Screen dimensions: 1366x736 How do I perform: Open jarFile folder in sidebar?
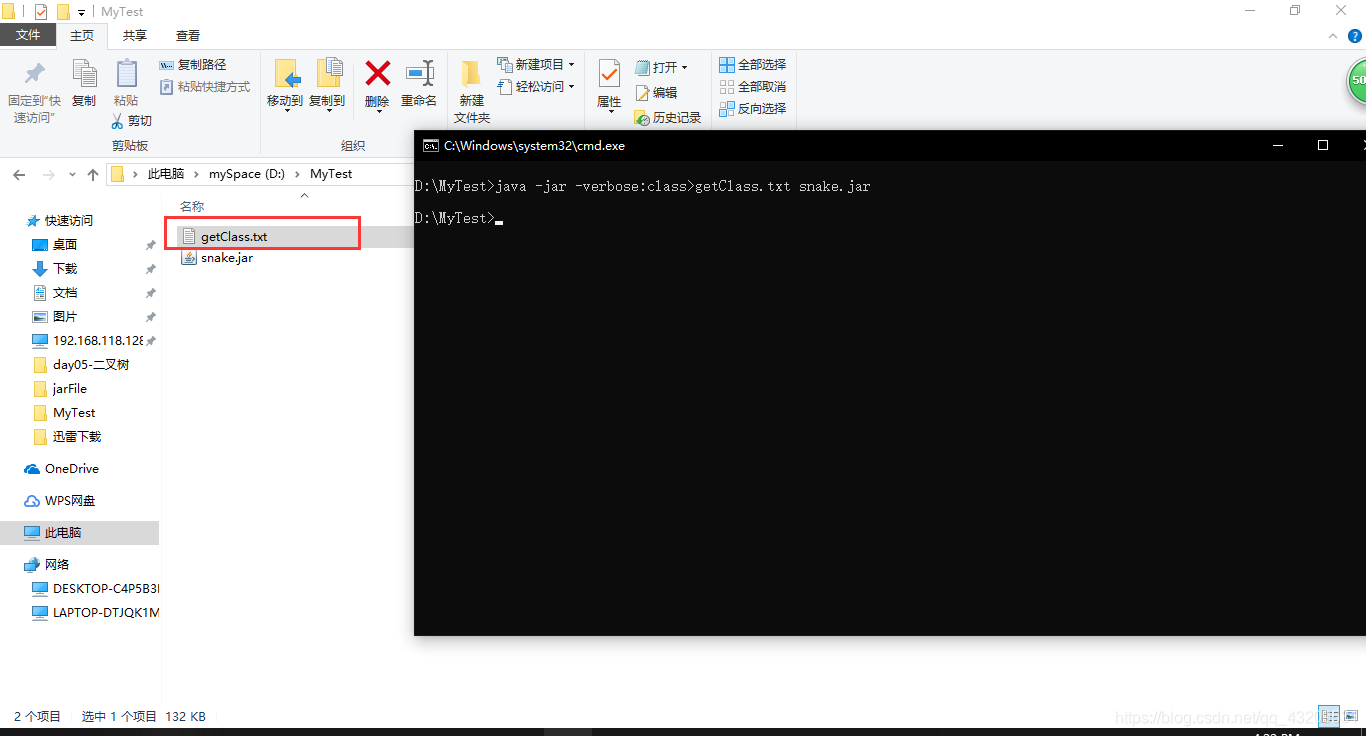(70, 389)
